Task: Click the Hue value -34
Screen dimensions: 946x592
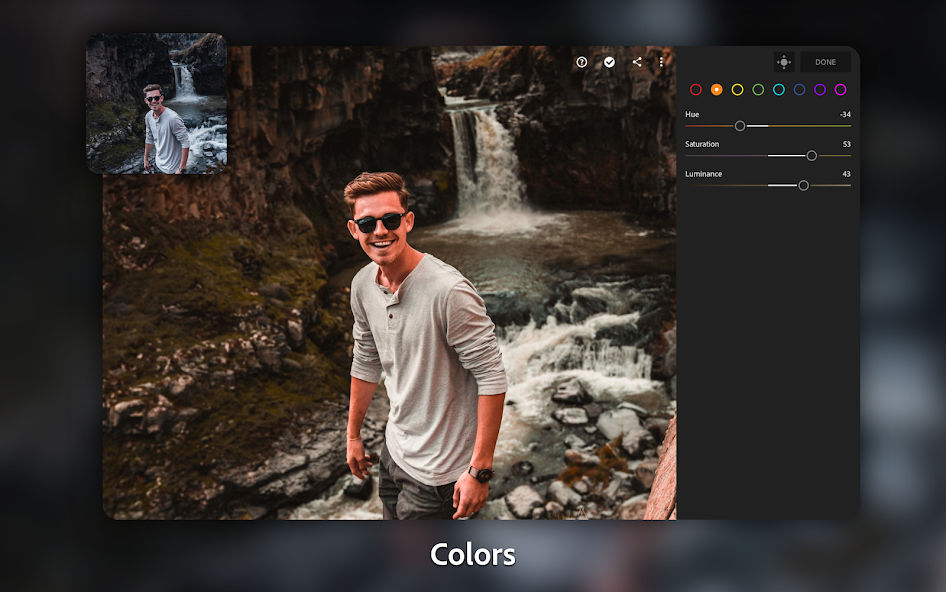Action: pyautogui.click(x=845, y=114)
